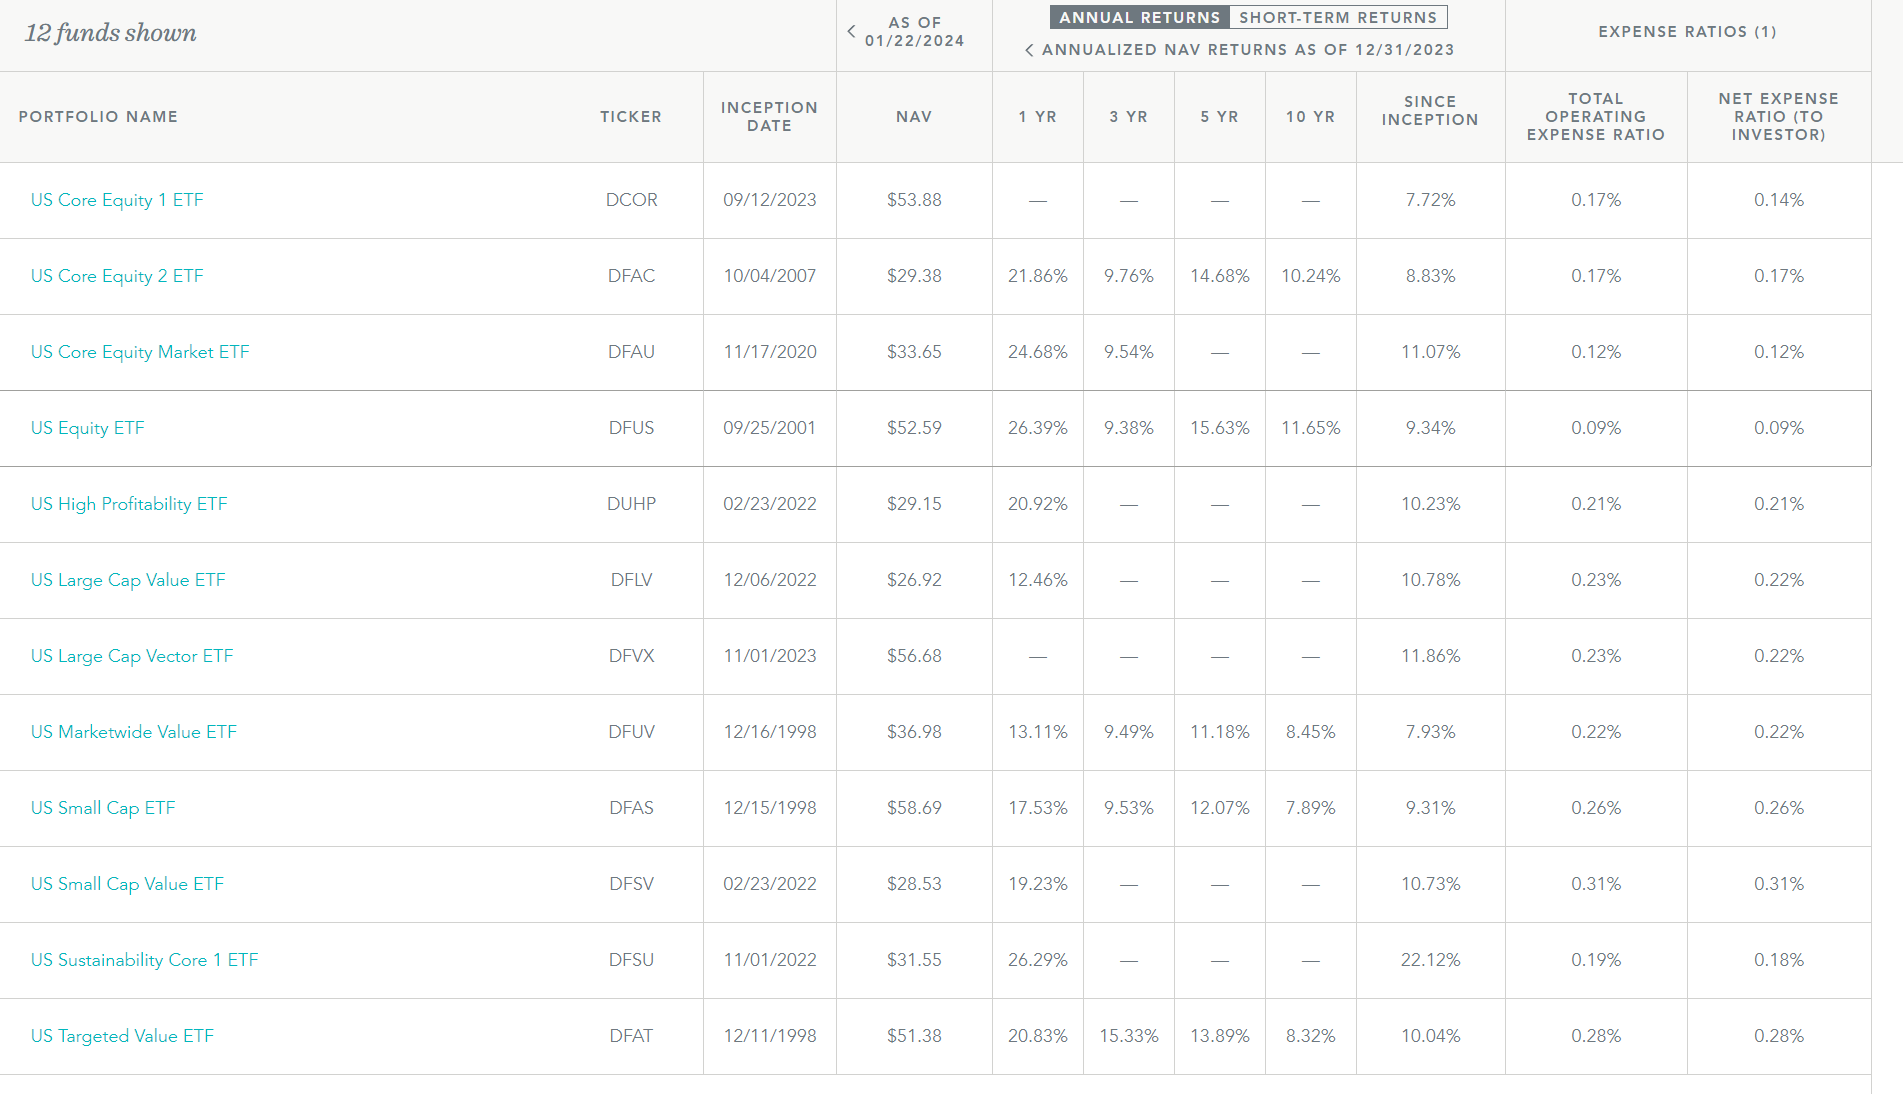Click Total Operating Expense Ratio header
This screenshot has height=1094, width=1903.
coord(1596,117)
